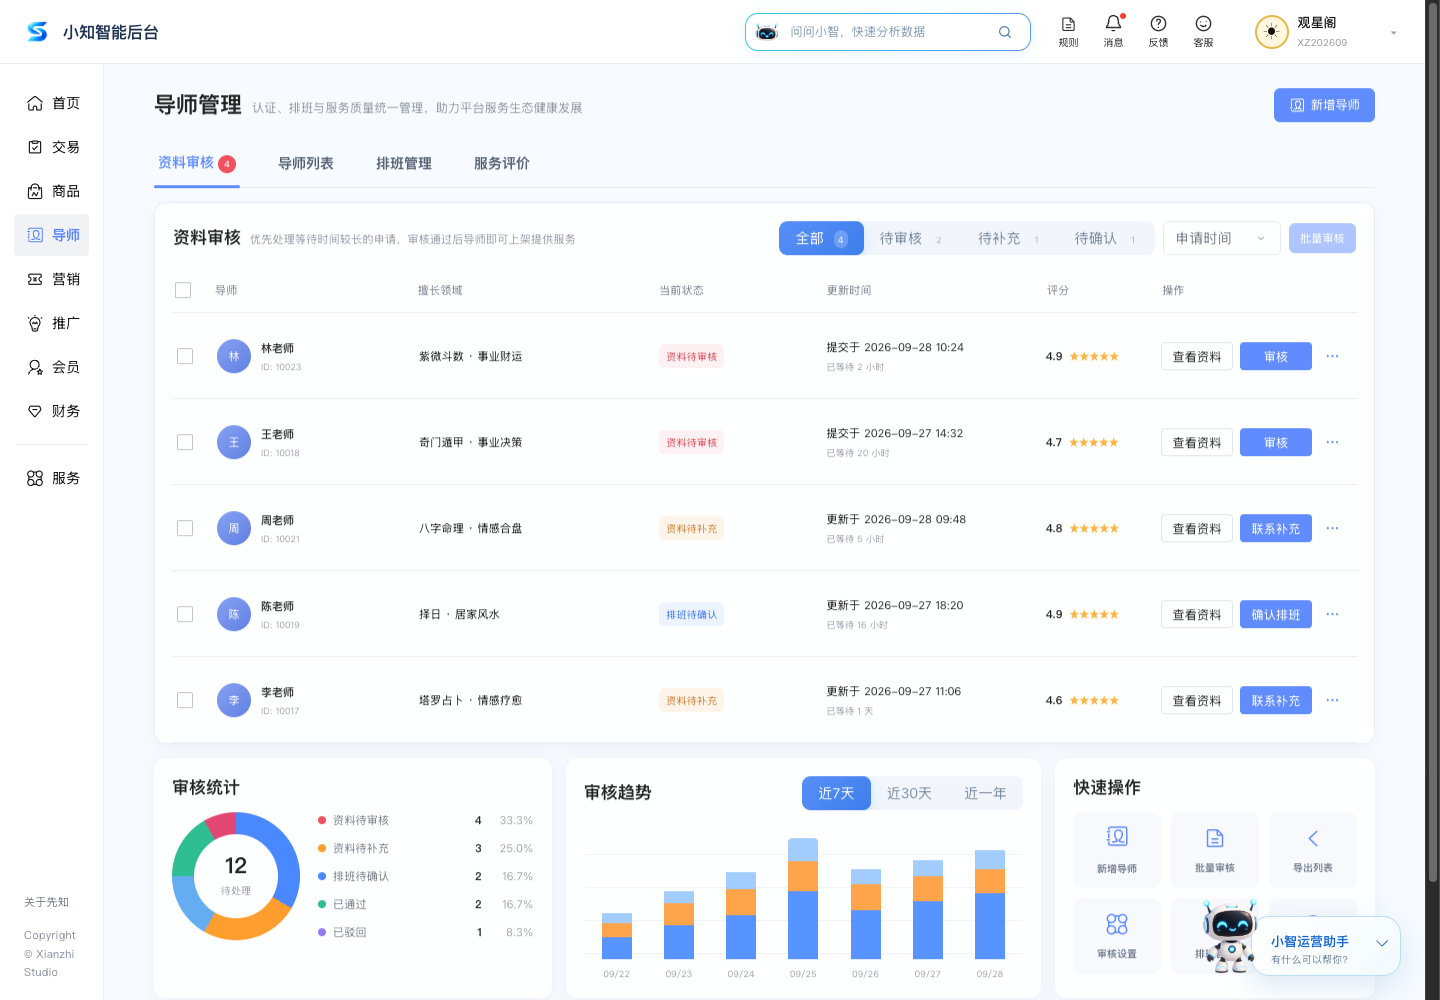Select 全部 filter
Image resolution: width=1440 pixels, height=1000 pixels.
(821, 238)
